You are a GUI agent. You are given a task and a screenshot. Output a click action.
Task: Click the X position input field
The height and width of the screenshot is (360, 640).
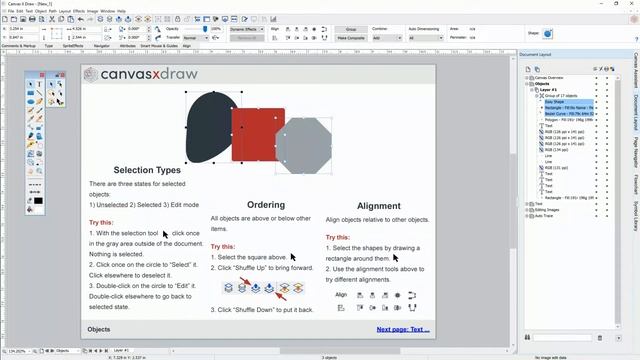click(23, 29)
